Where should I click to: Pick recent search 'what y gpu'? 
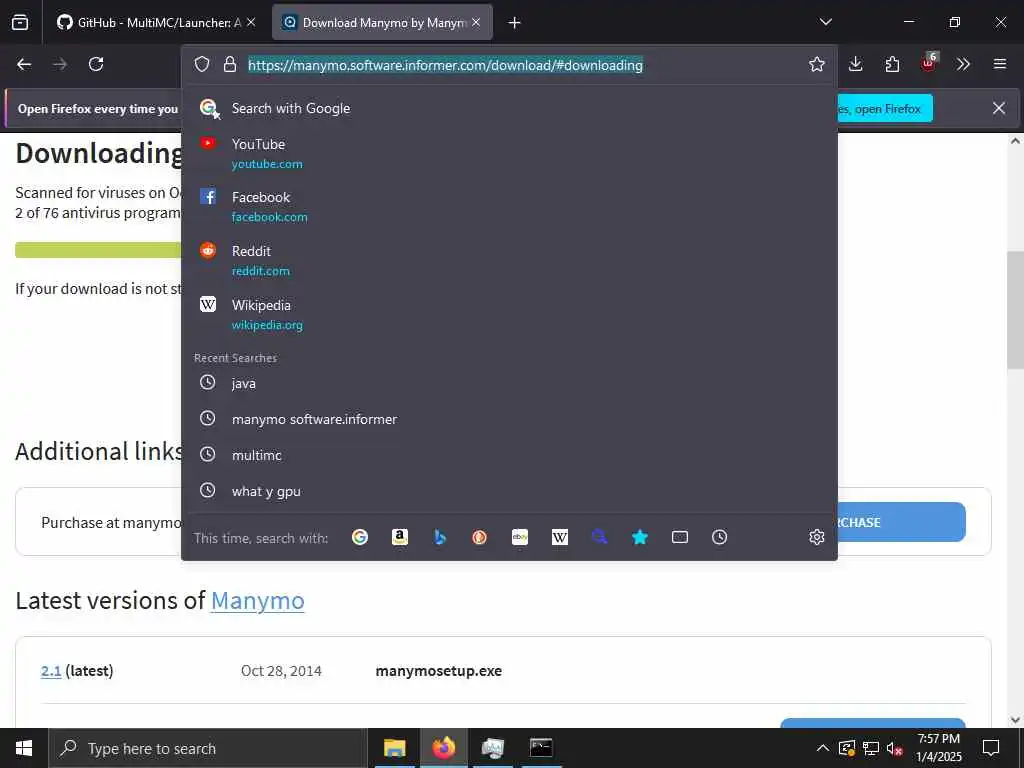pyautogui.click(x=509, y=491)
